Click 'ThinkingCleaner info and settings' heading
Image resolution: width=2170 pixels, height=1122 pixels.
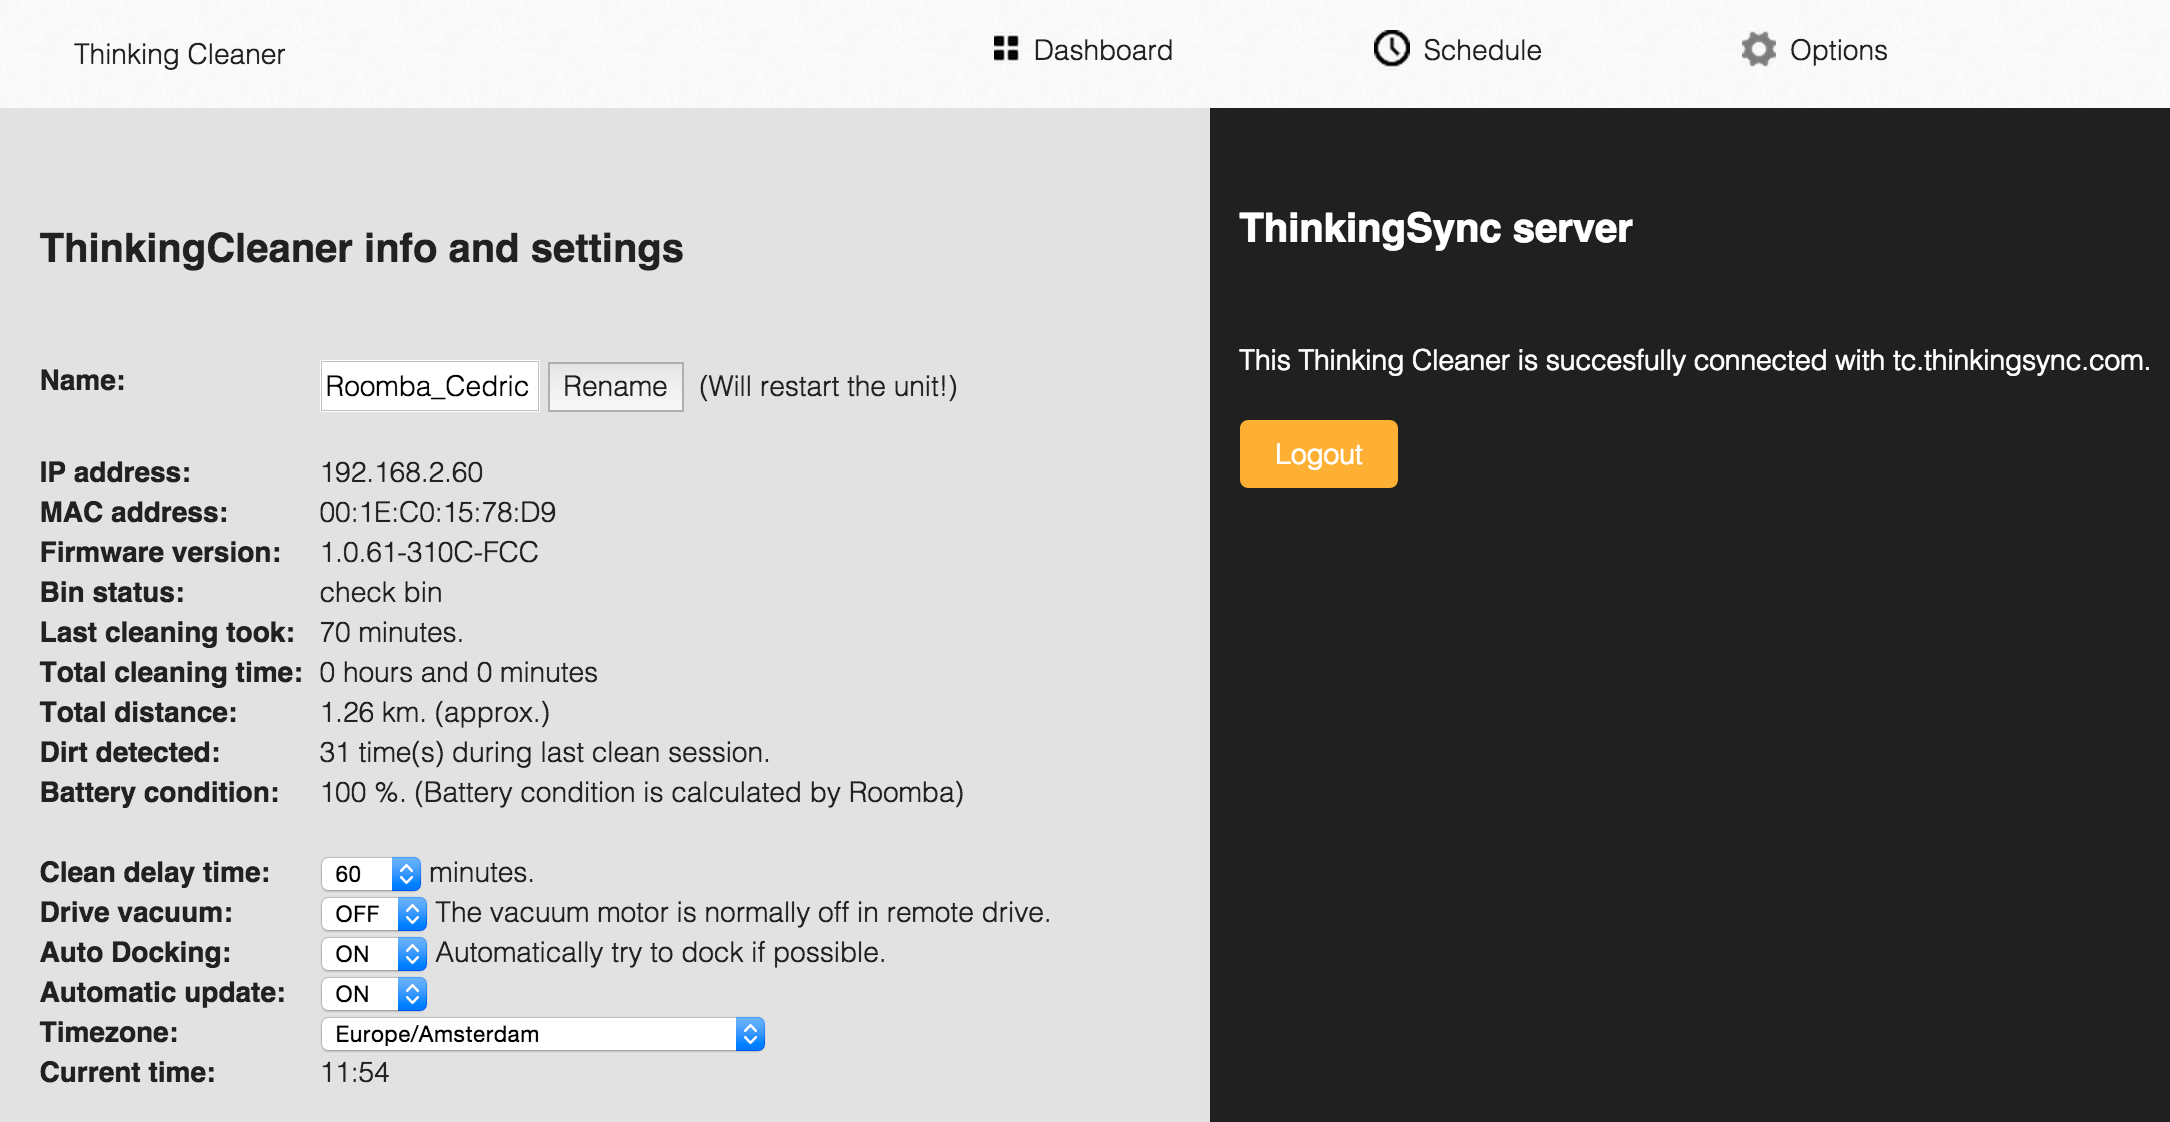[362, 248]
